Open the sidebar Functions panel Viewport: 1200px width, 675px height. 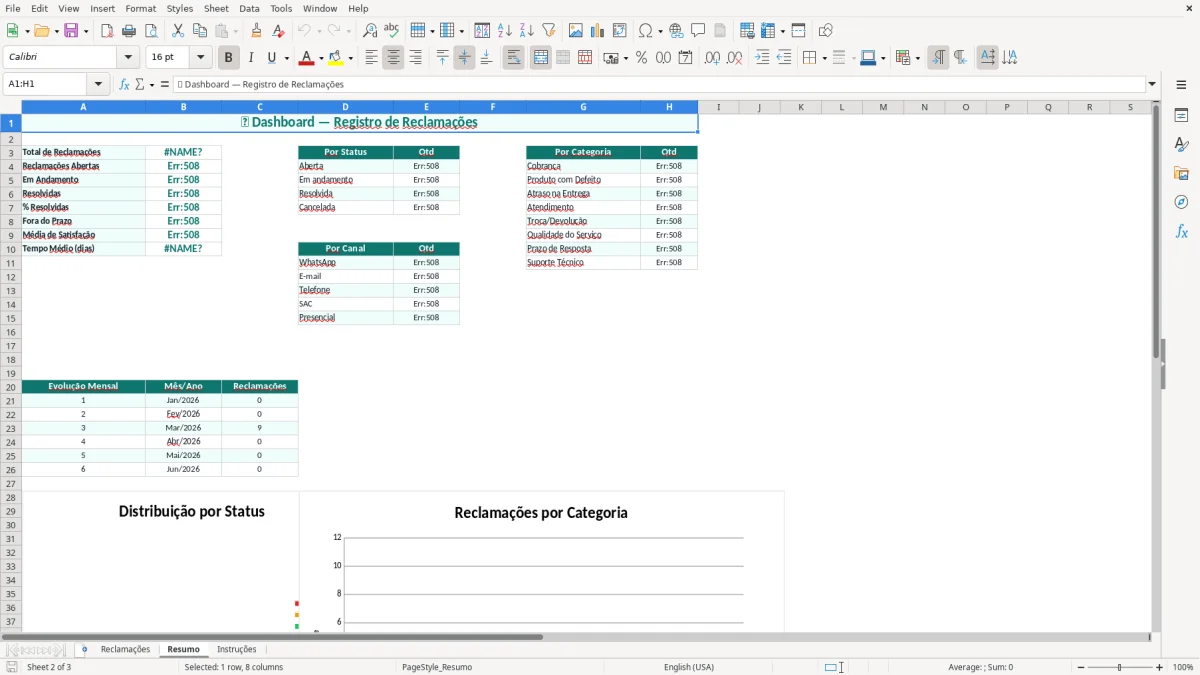[x=1181, y=232]
